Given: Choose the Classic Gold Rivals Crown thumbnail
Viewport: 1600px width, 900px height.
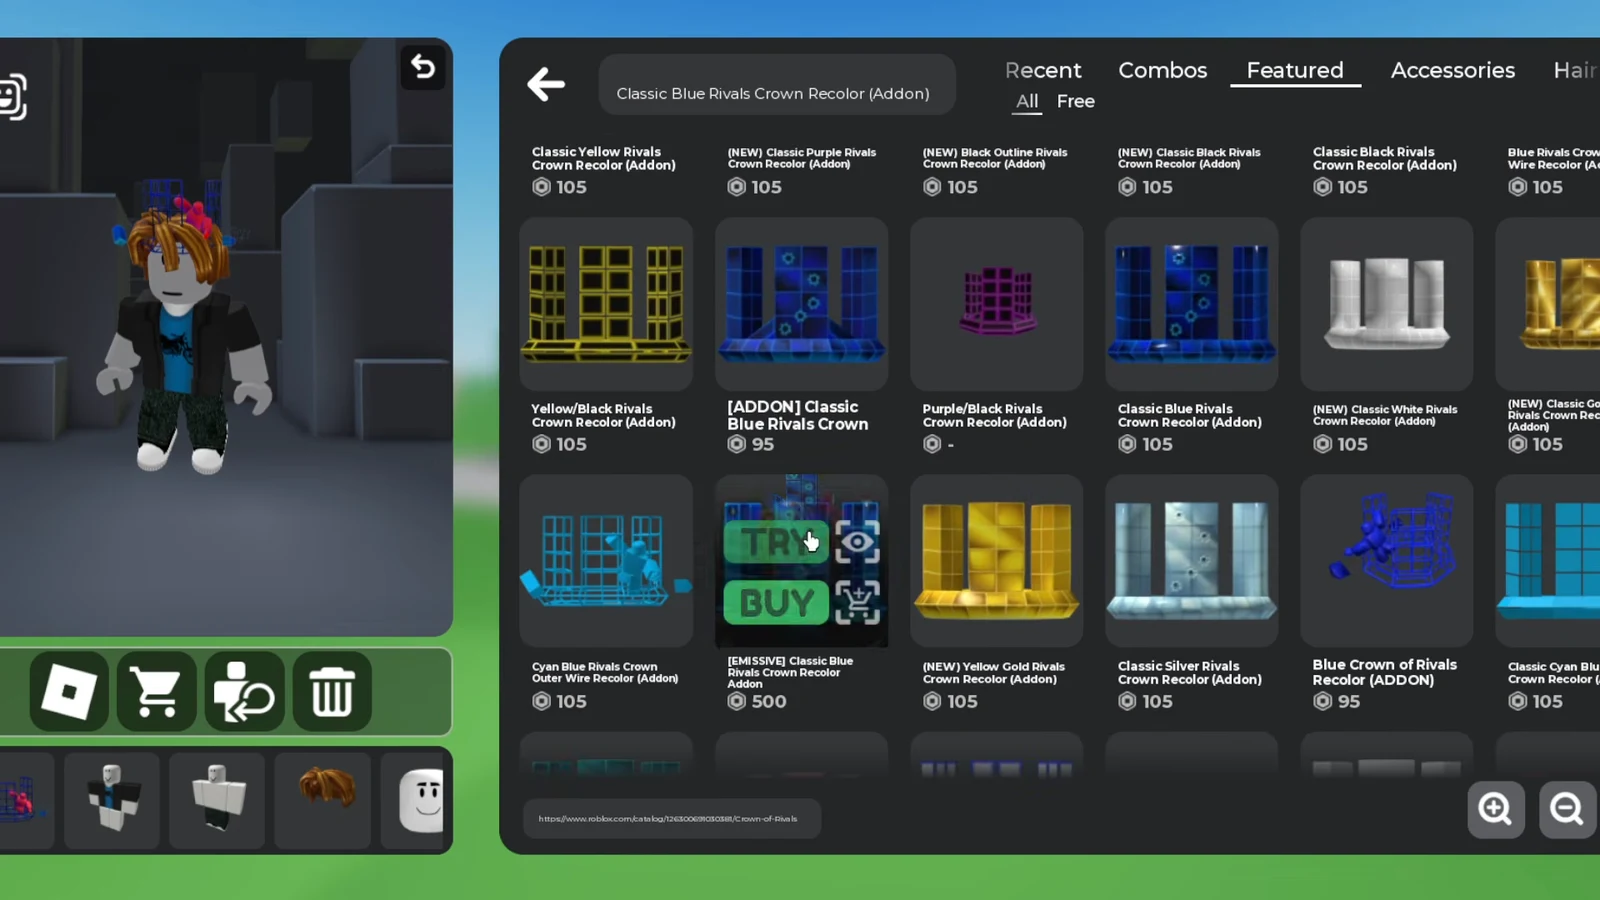Looking at the screenshot, I should (1548, 304).
